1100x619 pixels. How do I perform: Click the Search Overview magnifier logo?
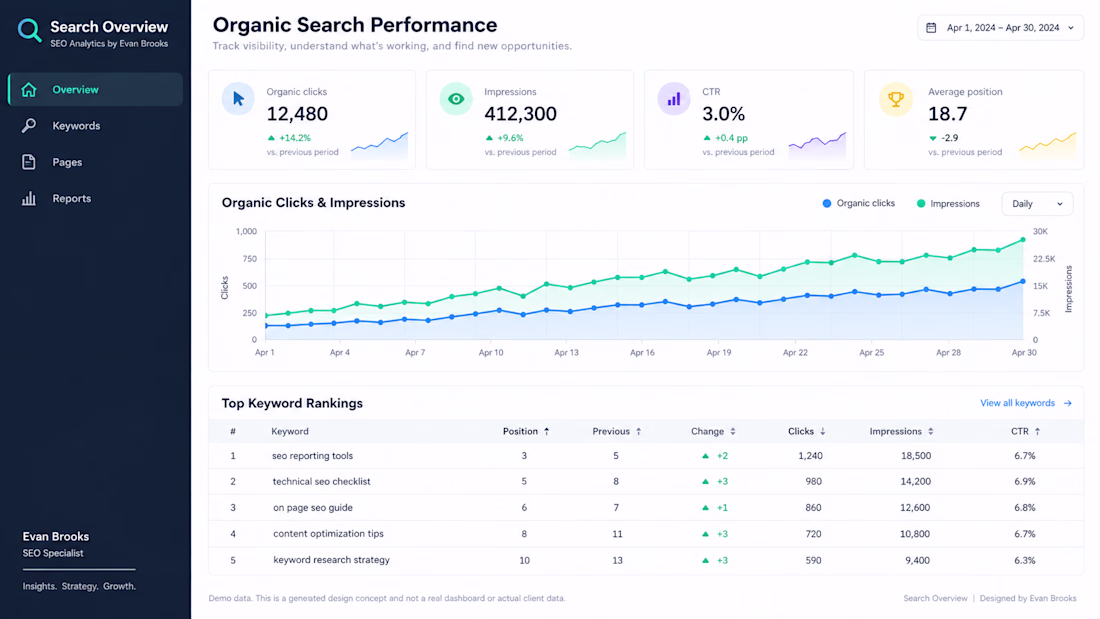[29, 30]
